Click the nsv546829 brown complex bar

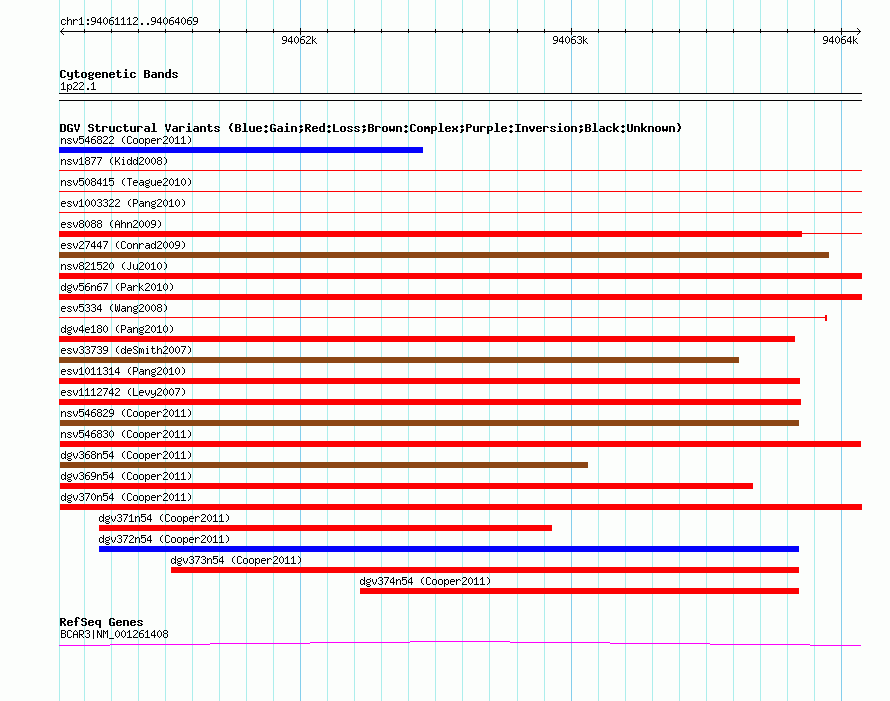coord(429,423)
